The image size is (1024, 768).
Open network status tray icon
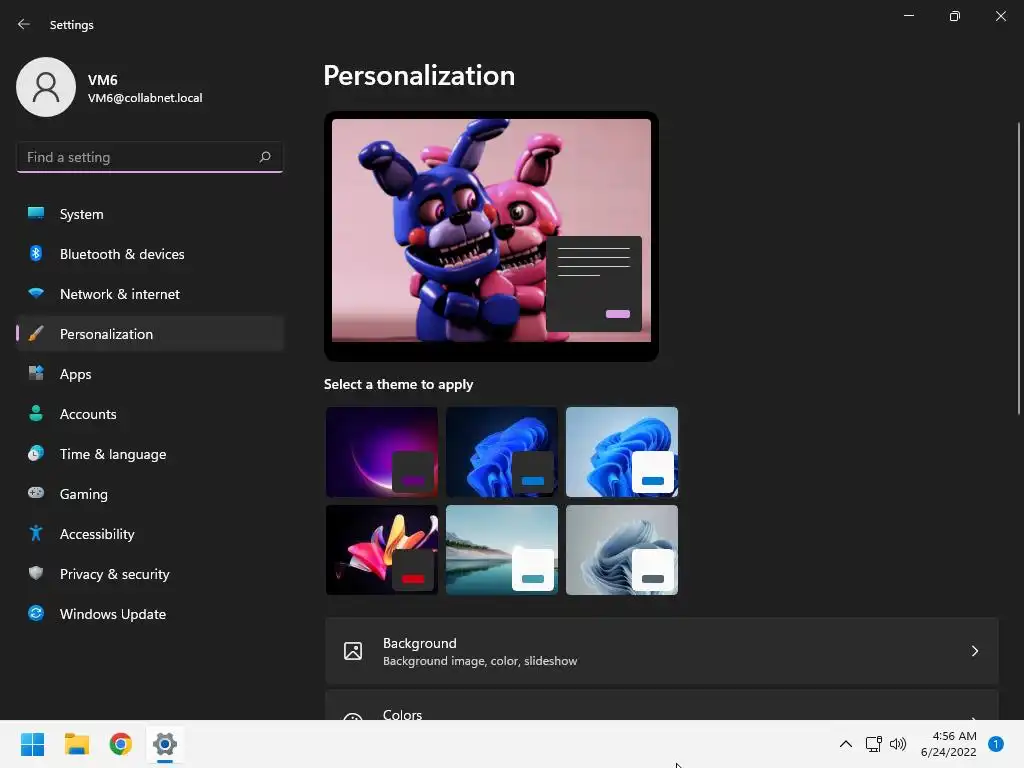click(x=874, y=744)
